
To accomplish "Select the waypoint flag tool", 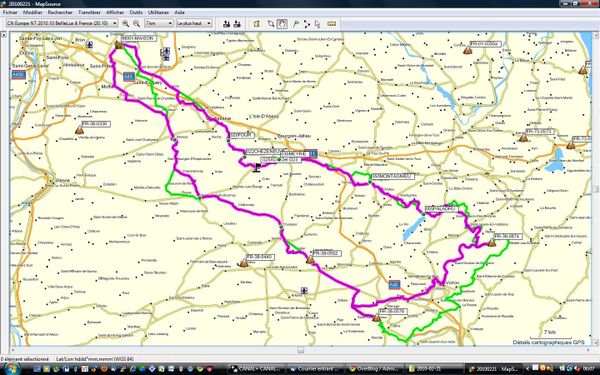I will pos(296,24).
